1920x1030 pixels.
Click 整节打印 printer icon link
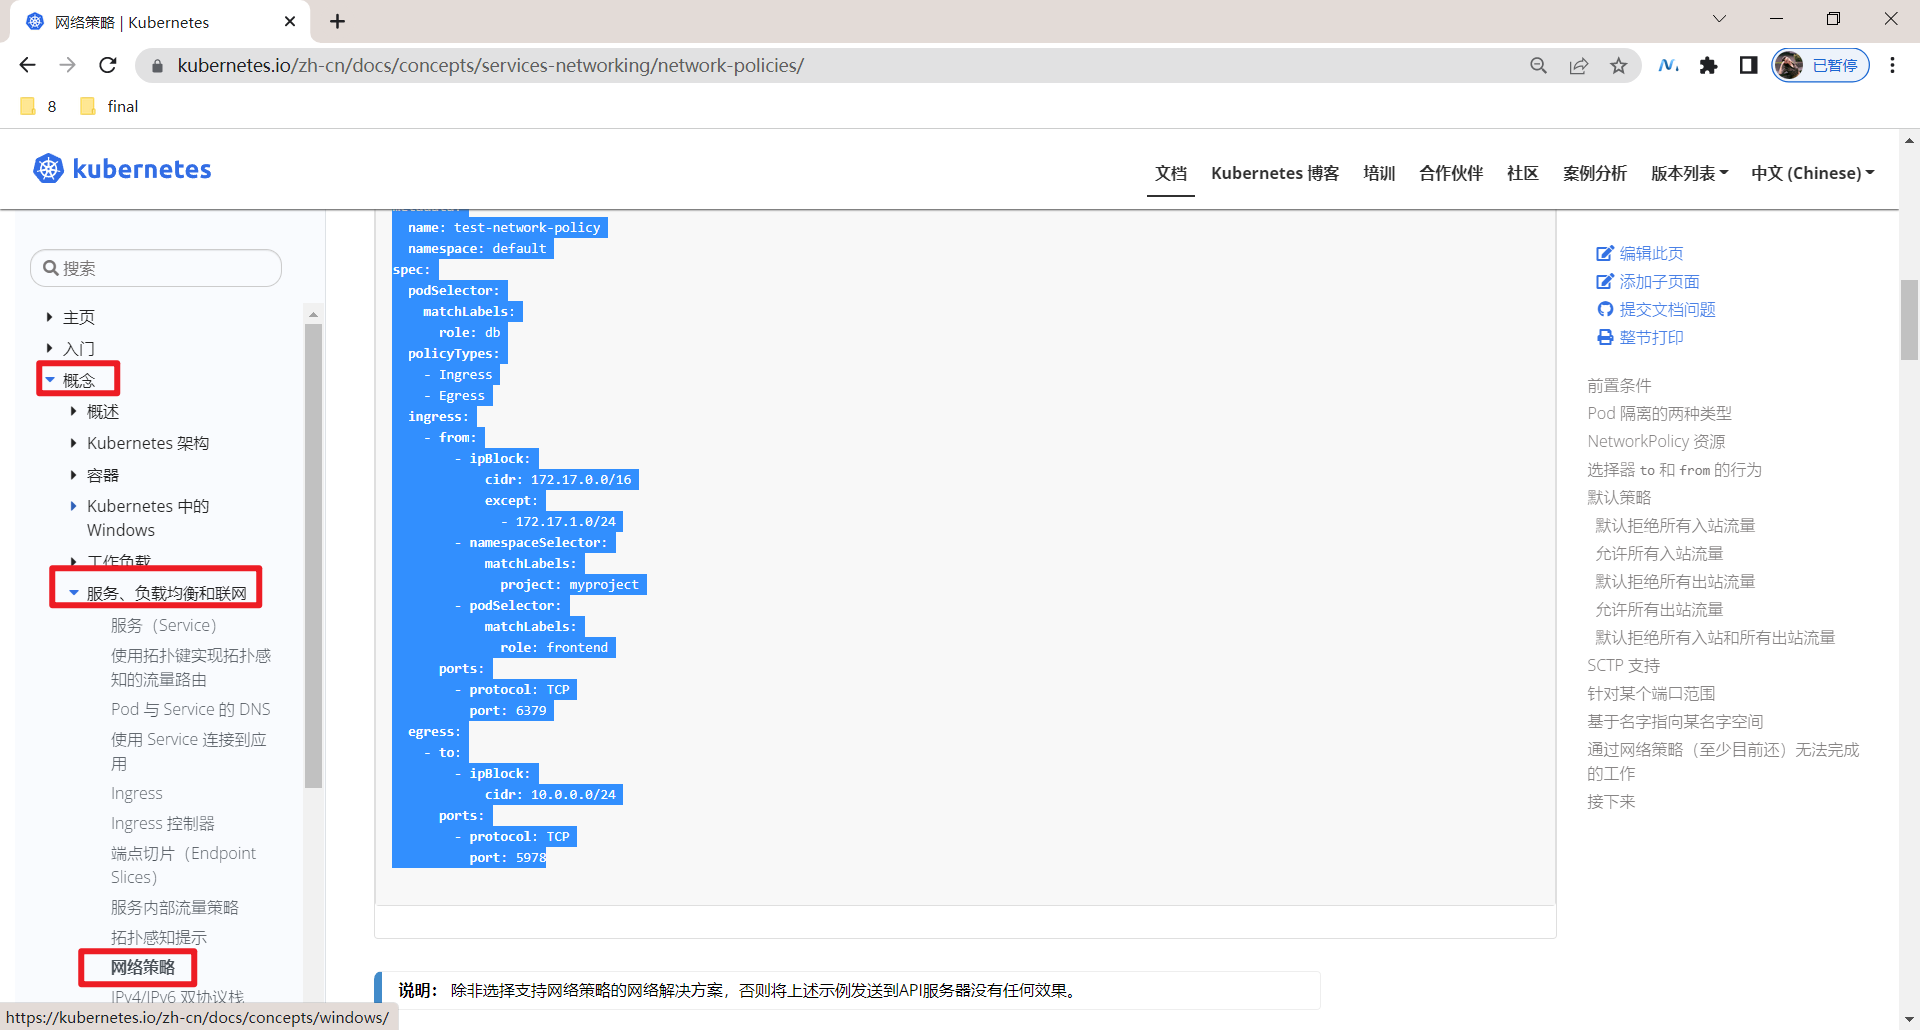click(1640, 337)
